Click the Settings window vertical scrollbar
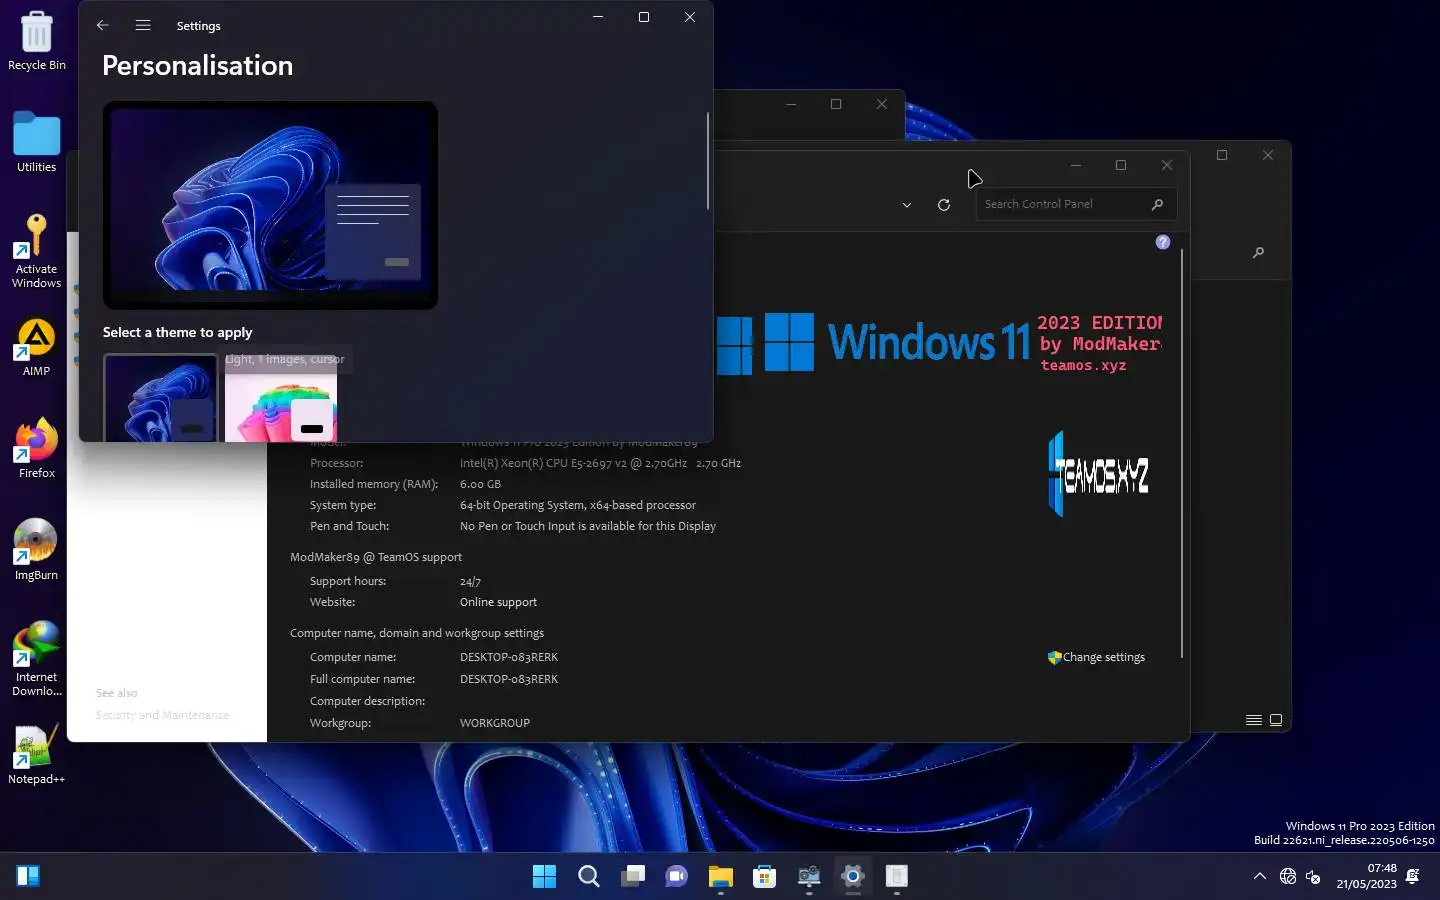Viewport: 1440px width, 900px height. [x=708, y=160]
